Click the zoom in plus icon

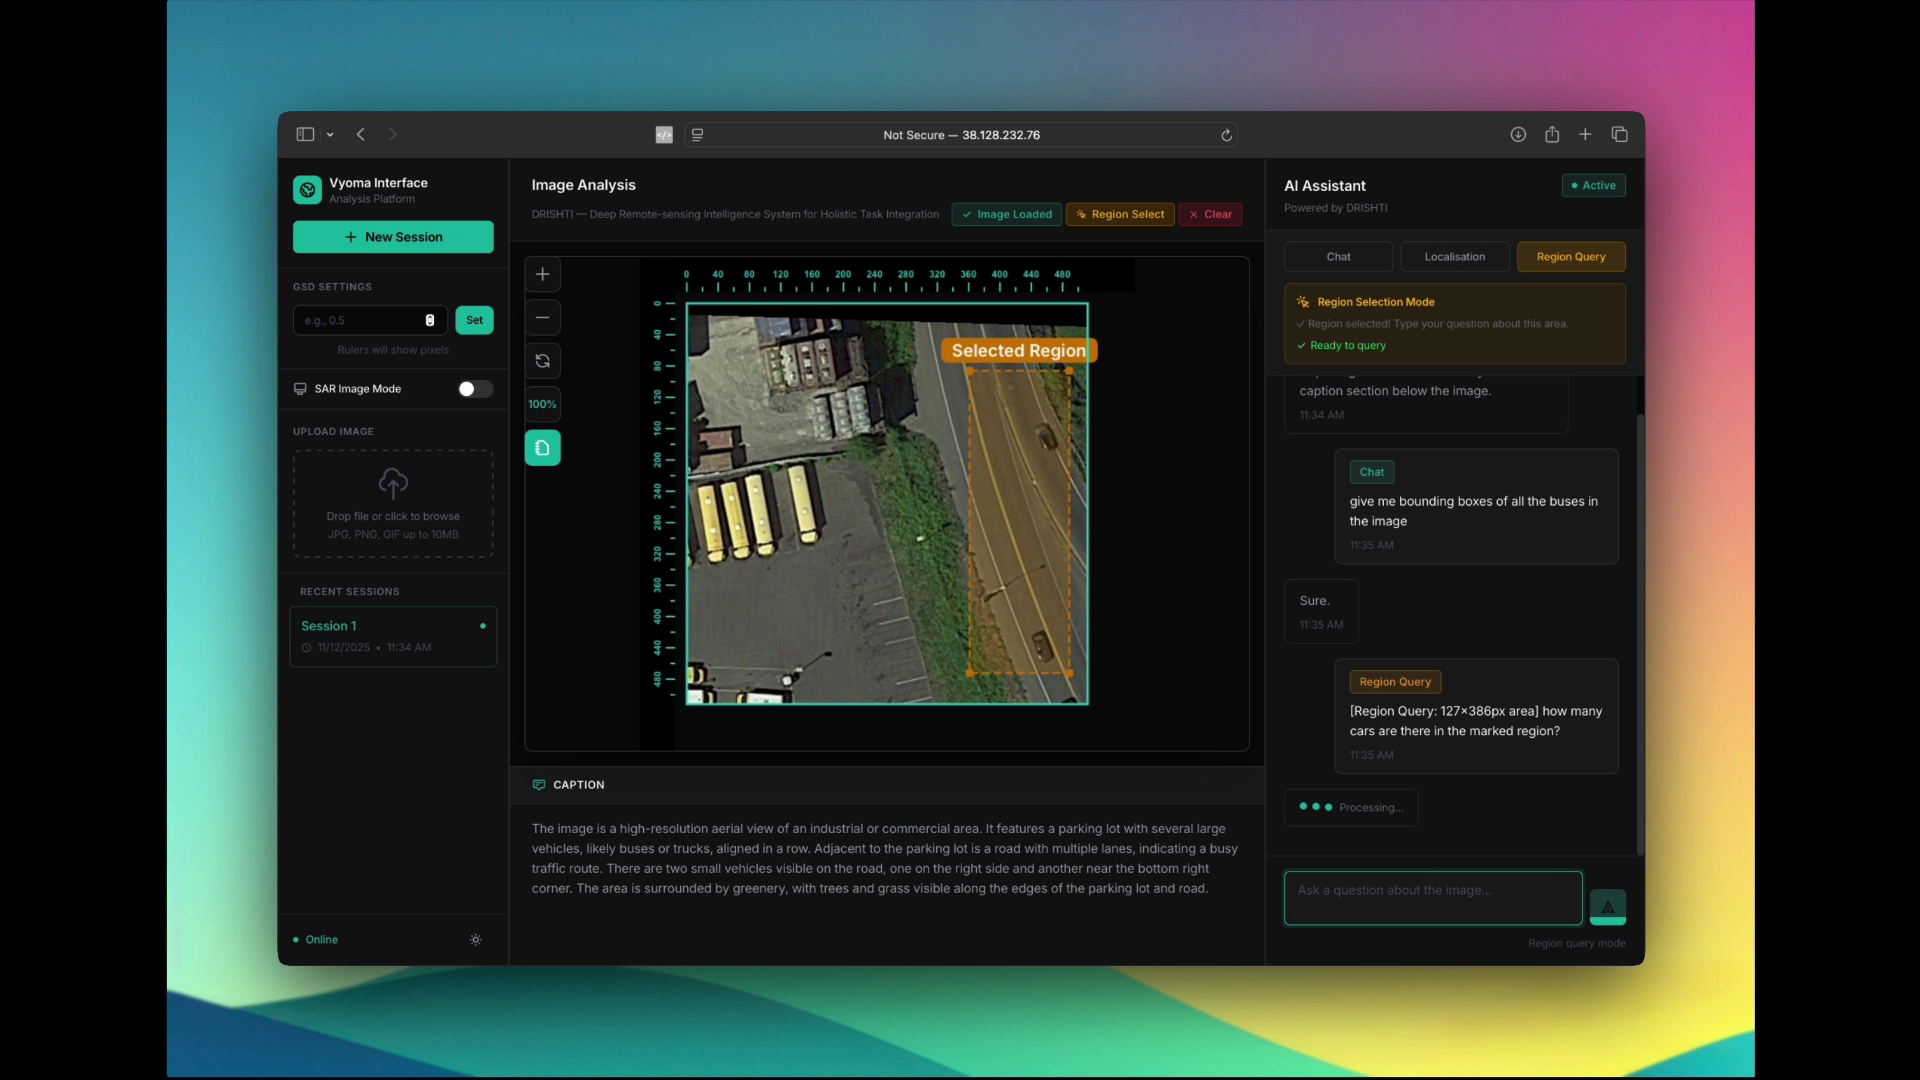pos(542,274)
